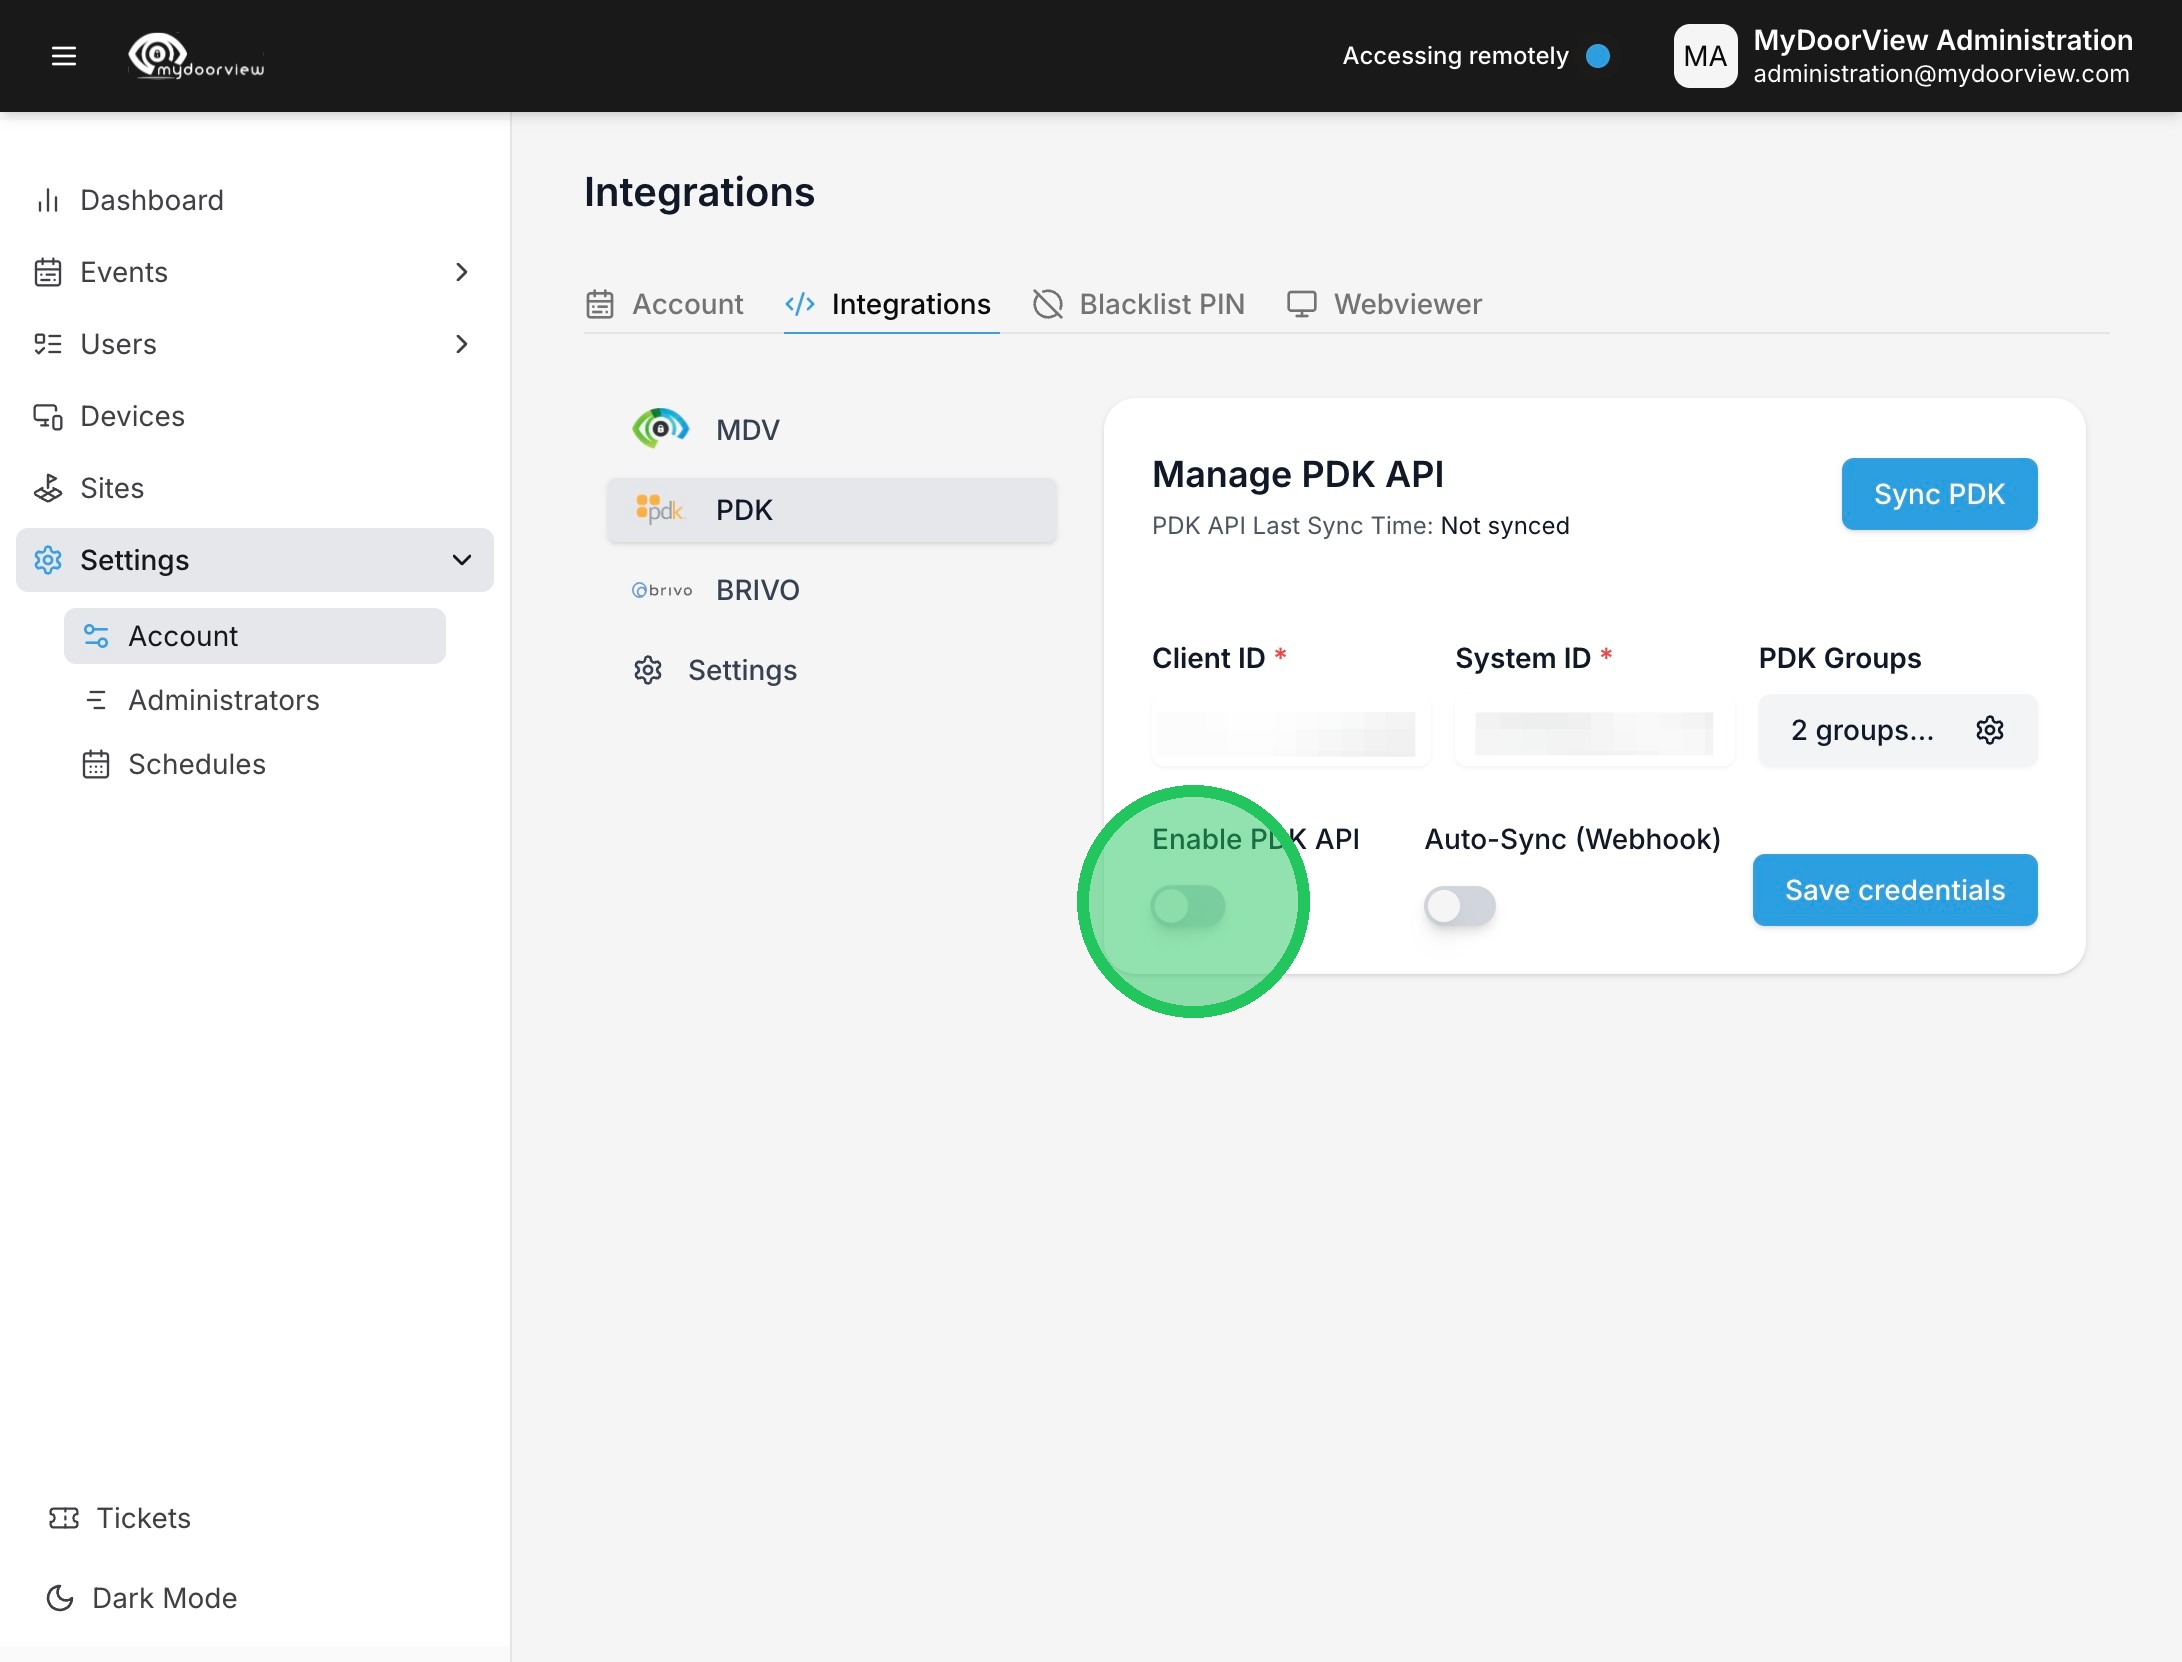This screenshot has height=1662, width=2182.
Task: Expand the Users submenu chevron
Action: pyautogui.click(x=461, y=344)
